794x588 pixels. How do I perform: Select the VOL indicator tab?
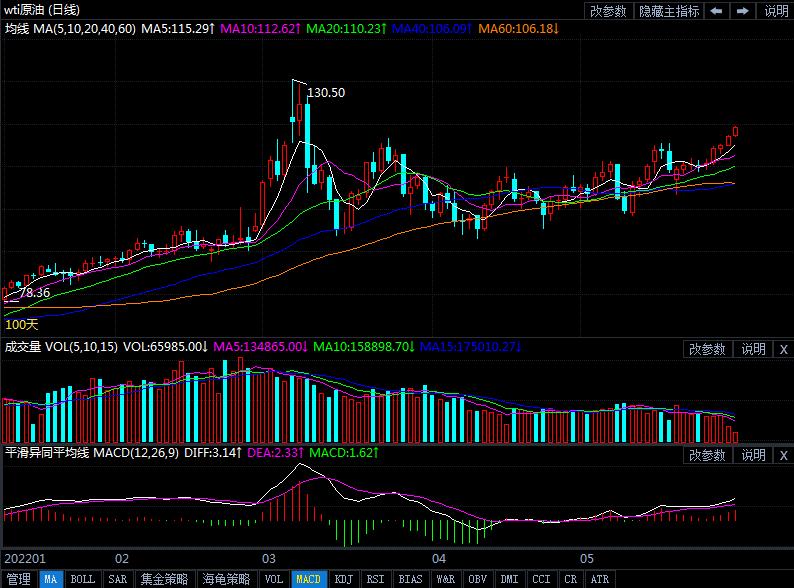[274, 579]
